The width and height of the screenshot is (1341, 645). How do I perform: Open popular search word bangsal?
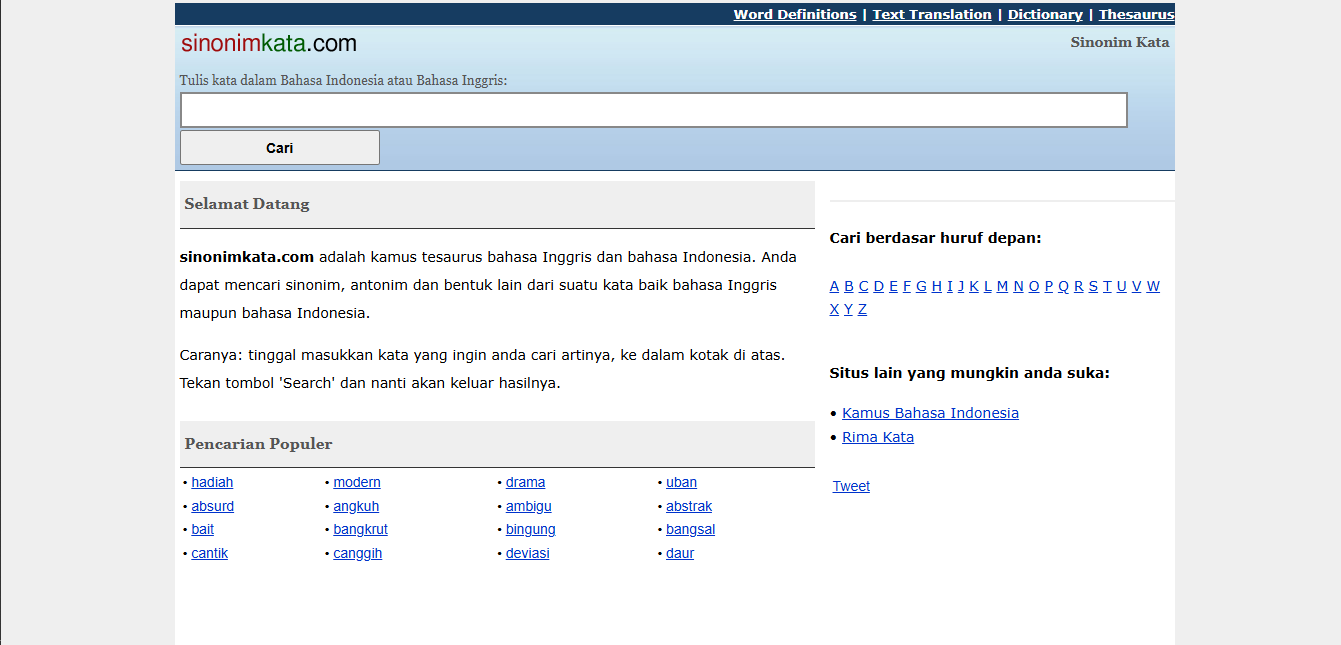[x=691, y=529]
